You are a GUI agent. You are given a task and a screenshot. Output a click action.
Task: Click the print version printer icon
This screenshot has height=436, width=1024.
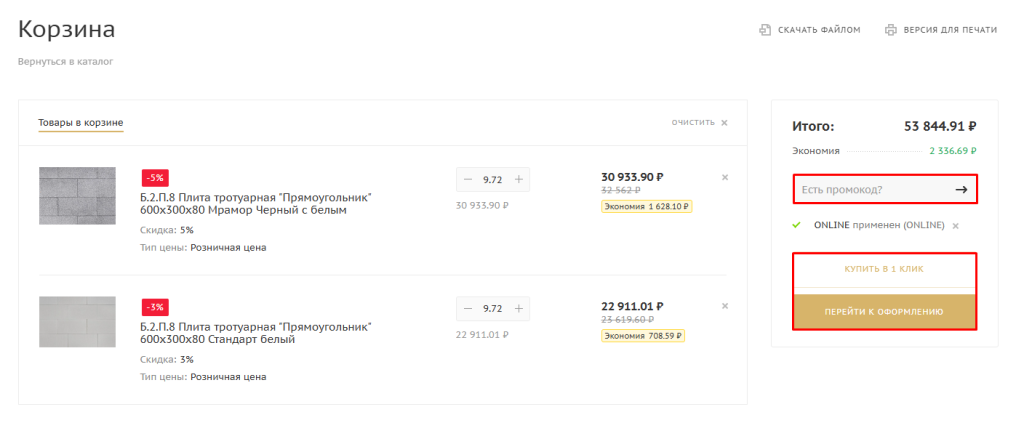(x=890, y=30)
